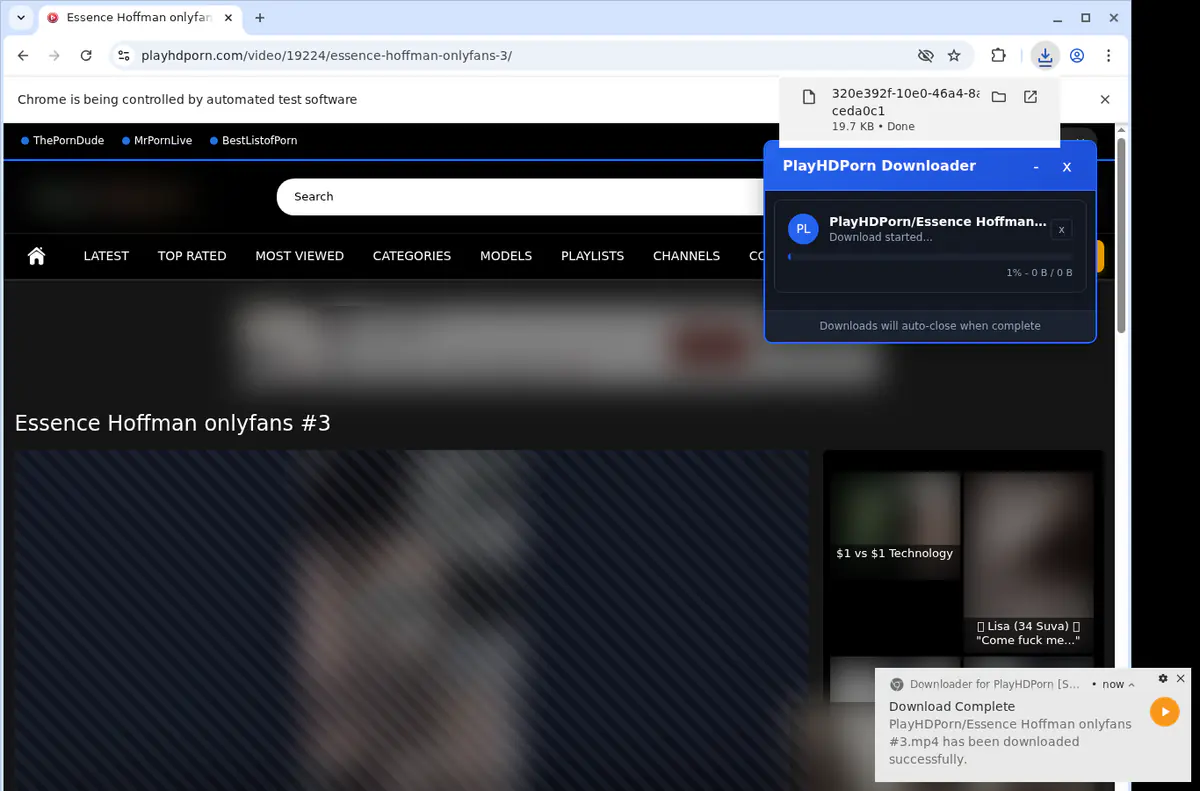
Task: Open a new tab with the plus icon
Action: (x=260, y=18)
